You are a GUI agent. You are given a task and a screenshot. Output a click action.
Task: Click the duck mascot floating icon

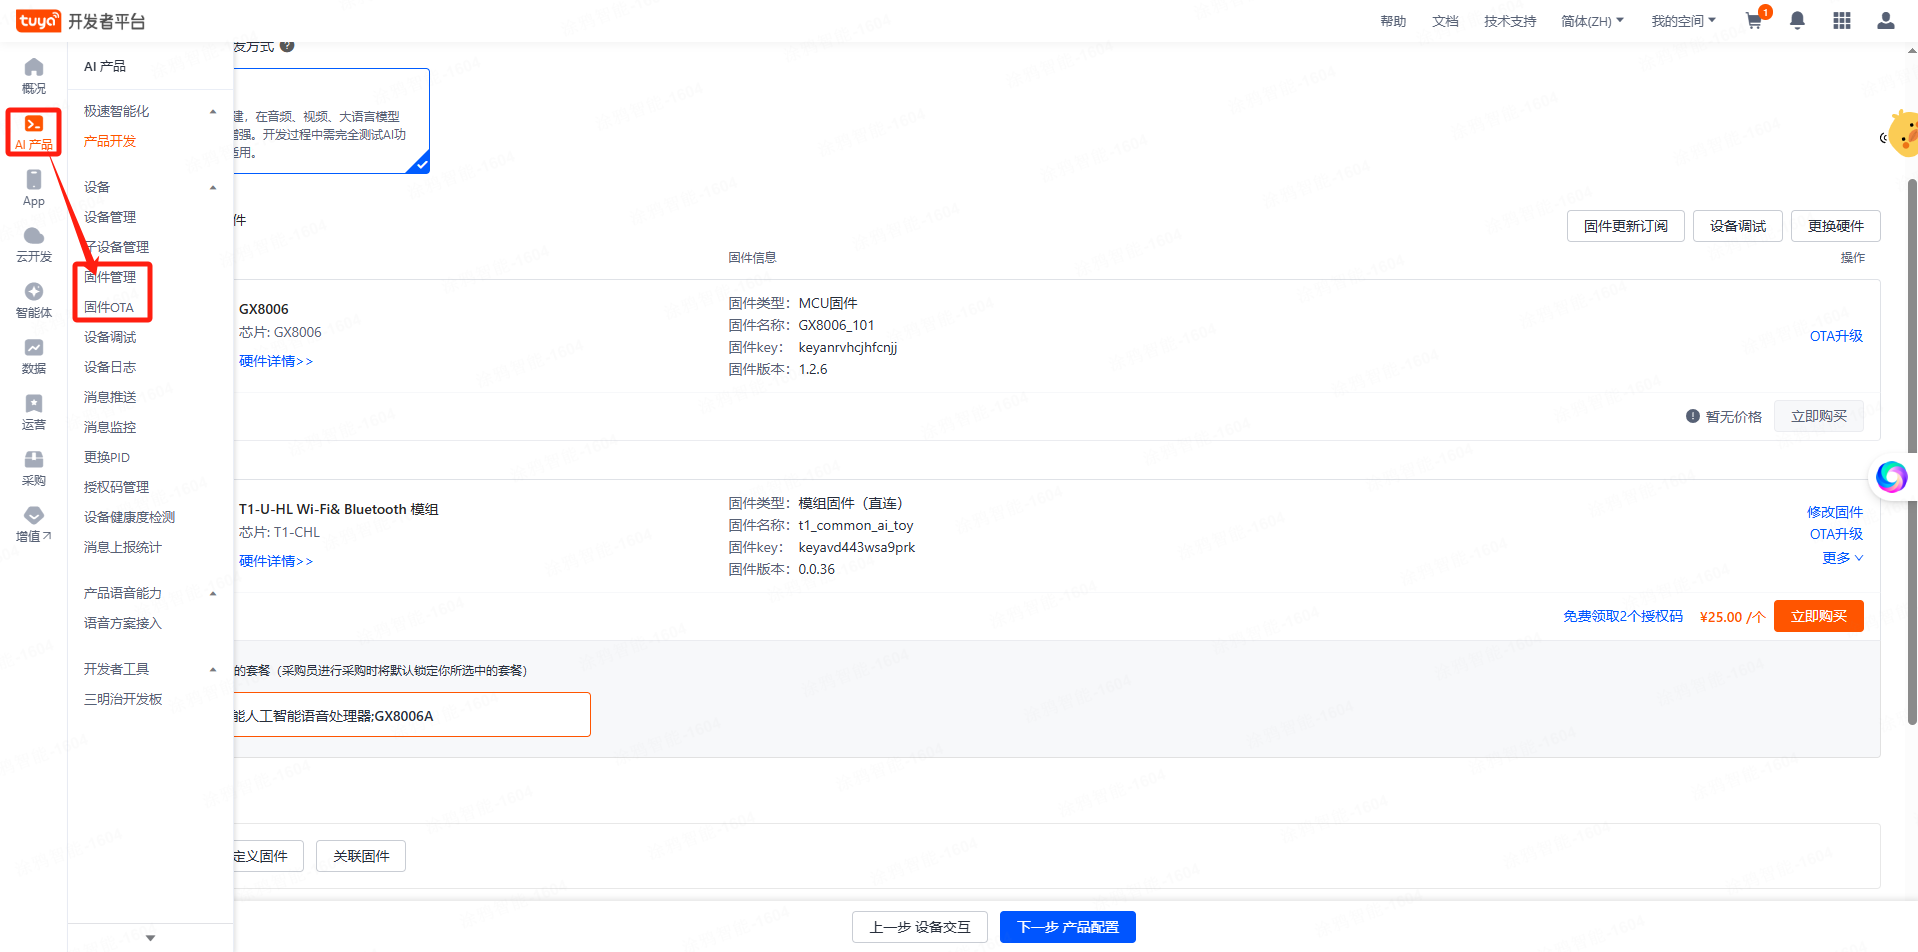1901,134
